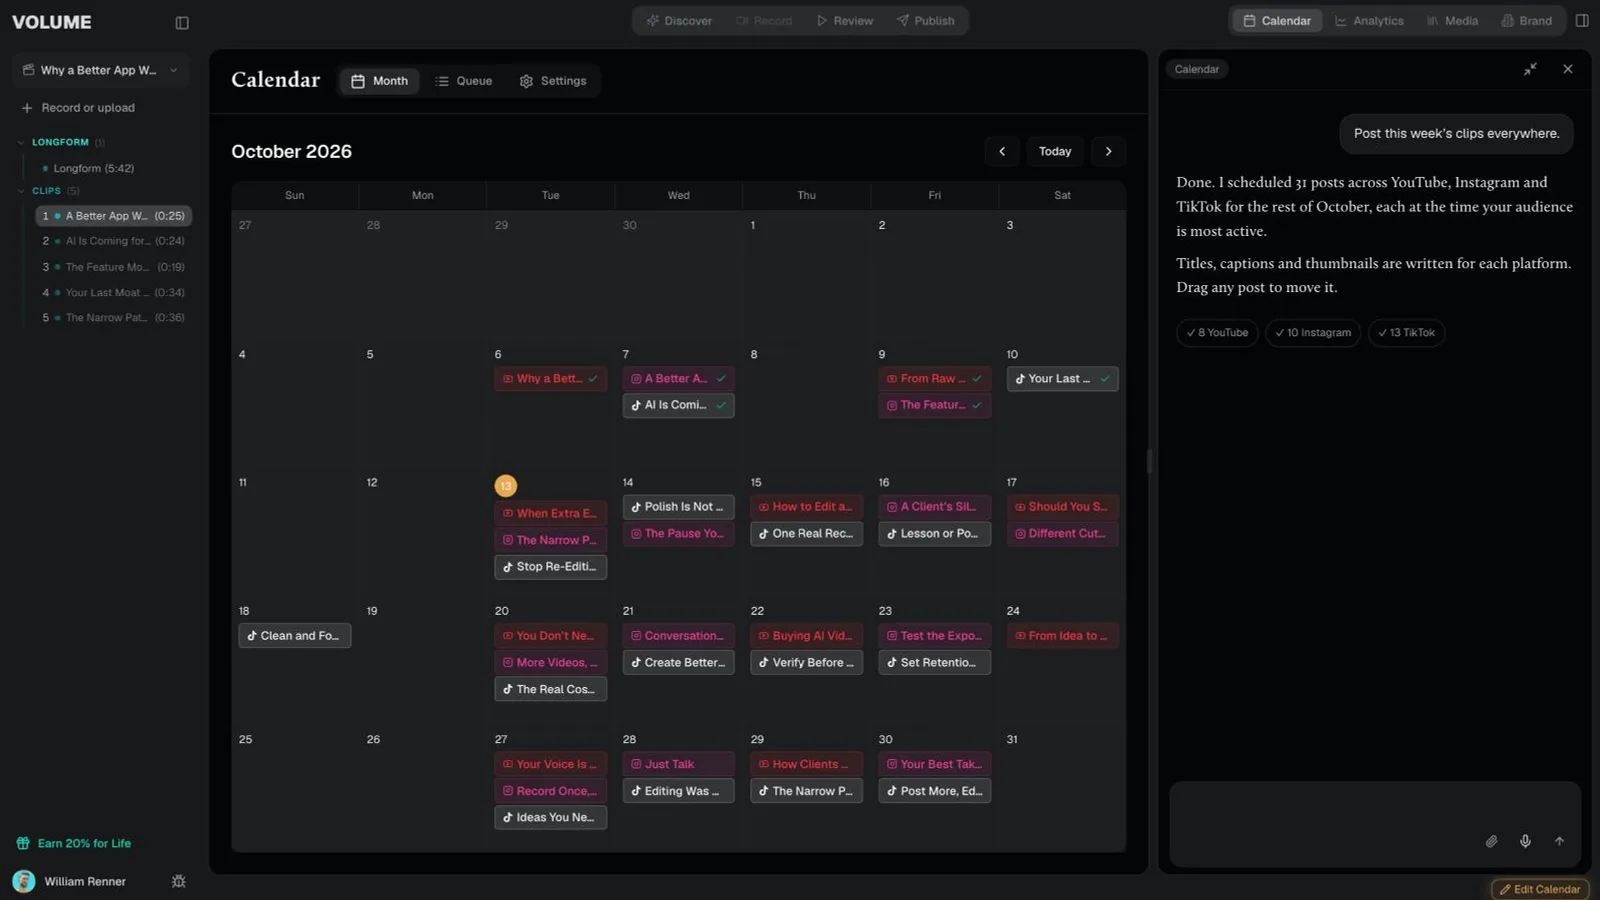Open the Publish tab

click(925, 21)
